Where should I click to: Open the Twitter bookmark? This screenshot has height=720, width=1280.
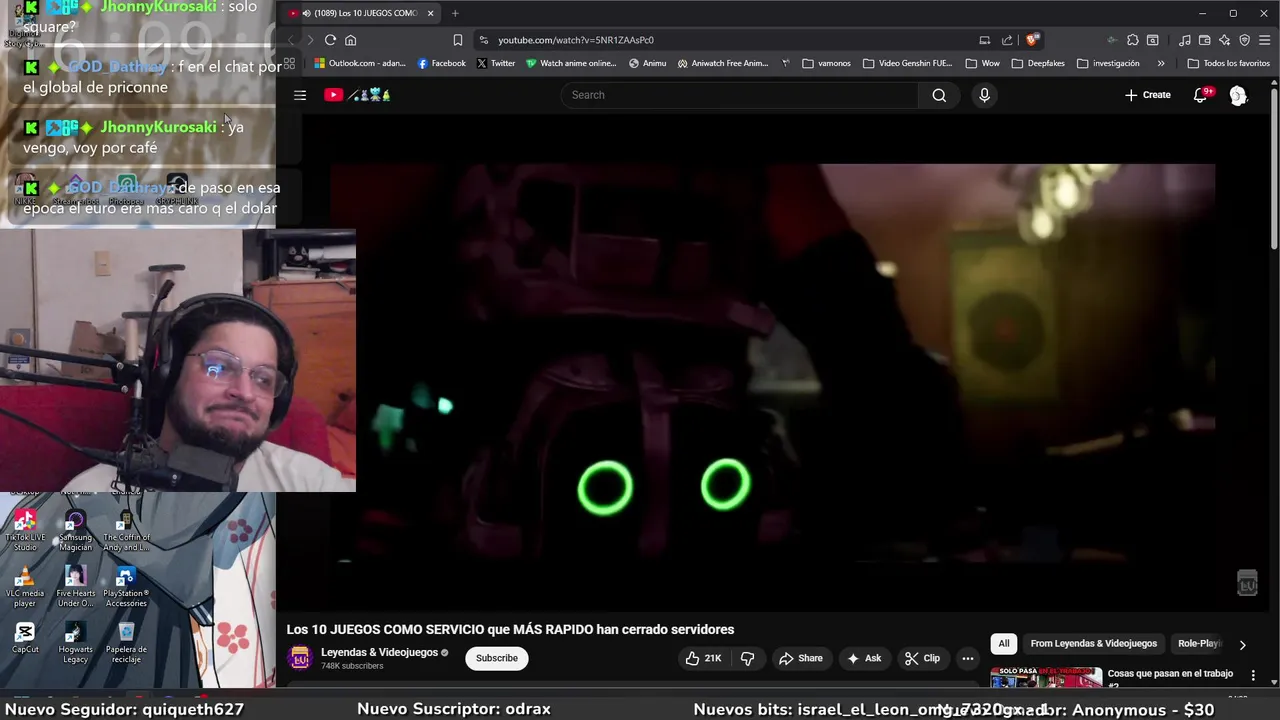(496, 63)
